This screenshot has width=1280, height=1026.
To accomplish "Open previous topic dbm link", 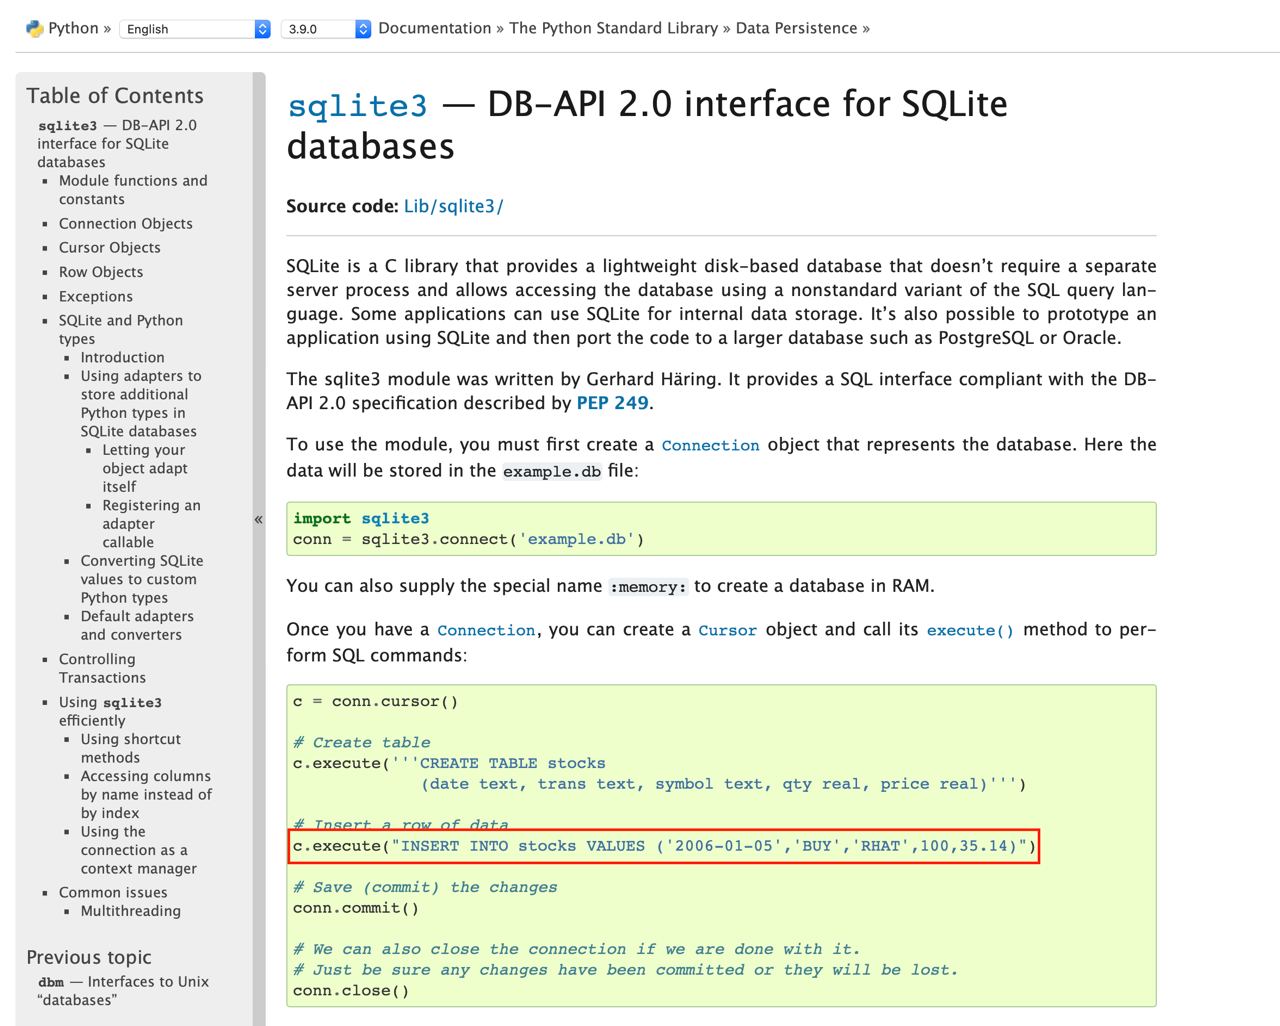I will tap(123, 991).
